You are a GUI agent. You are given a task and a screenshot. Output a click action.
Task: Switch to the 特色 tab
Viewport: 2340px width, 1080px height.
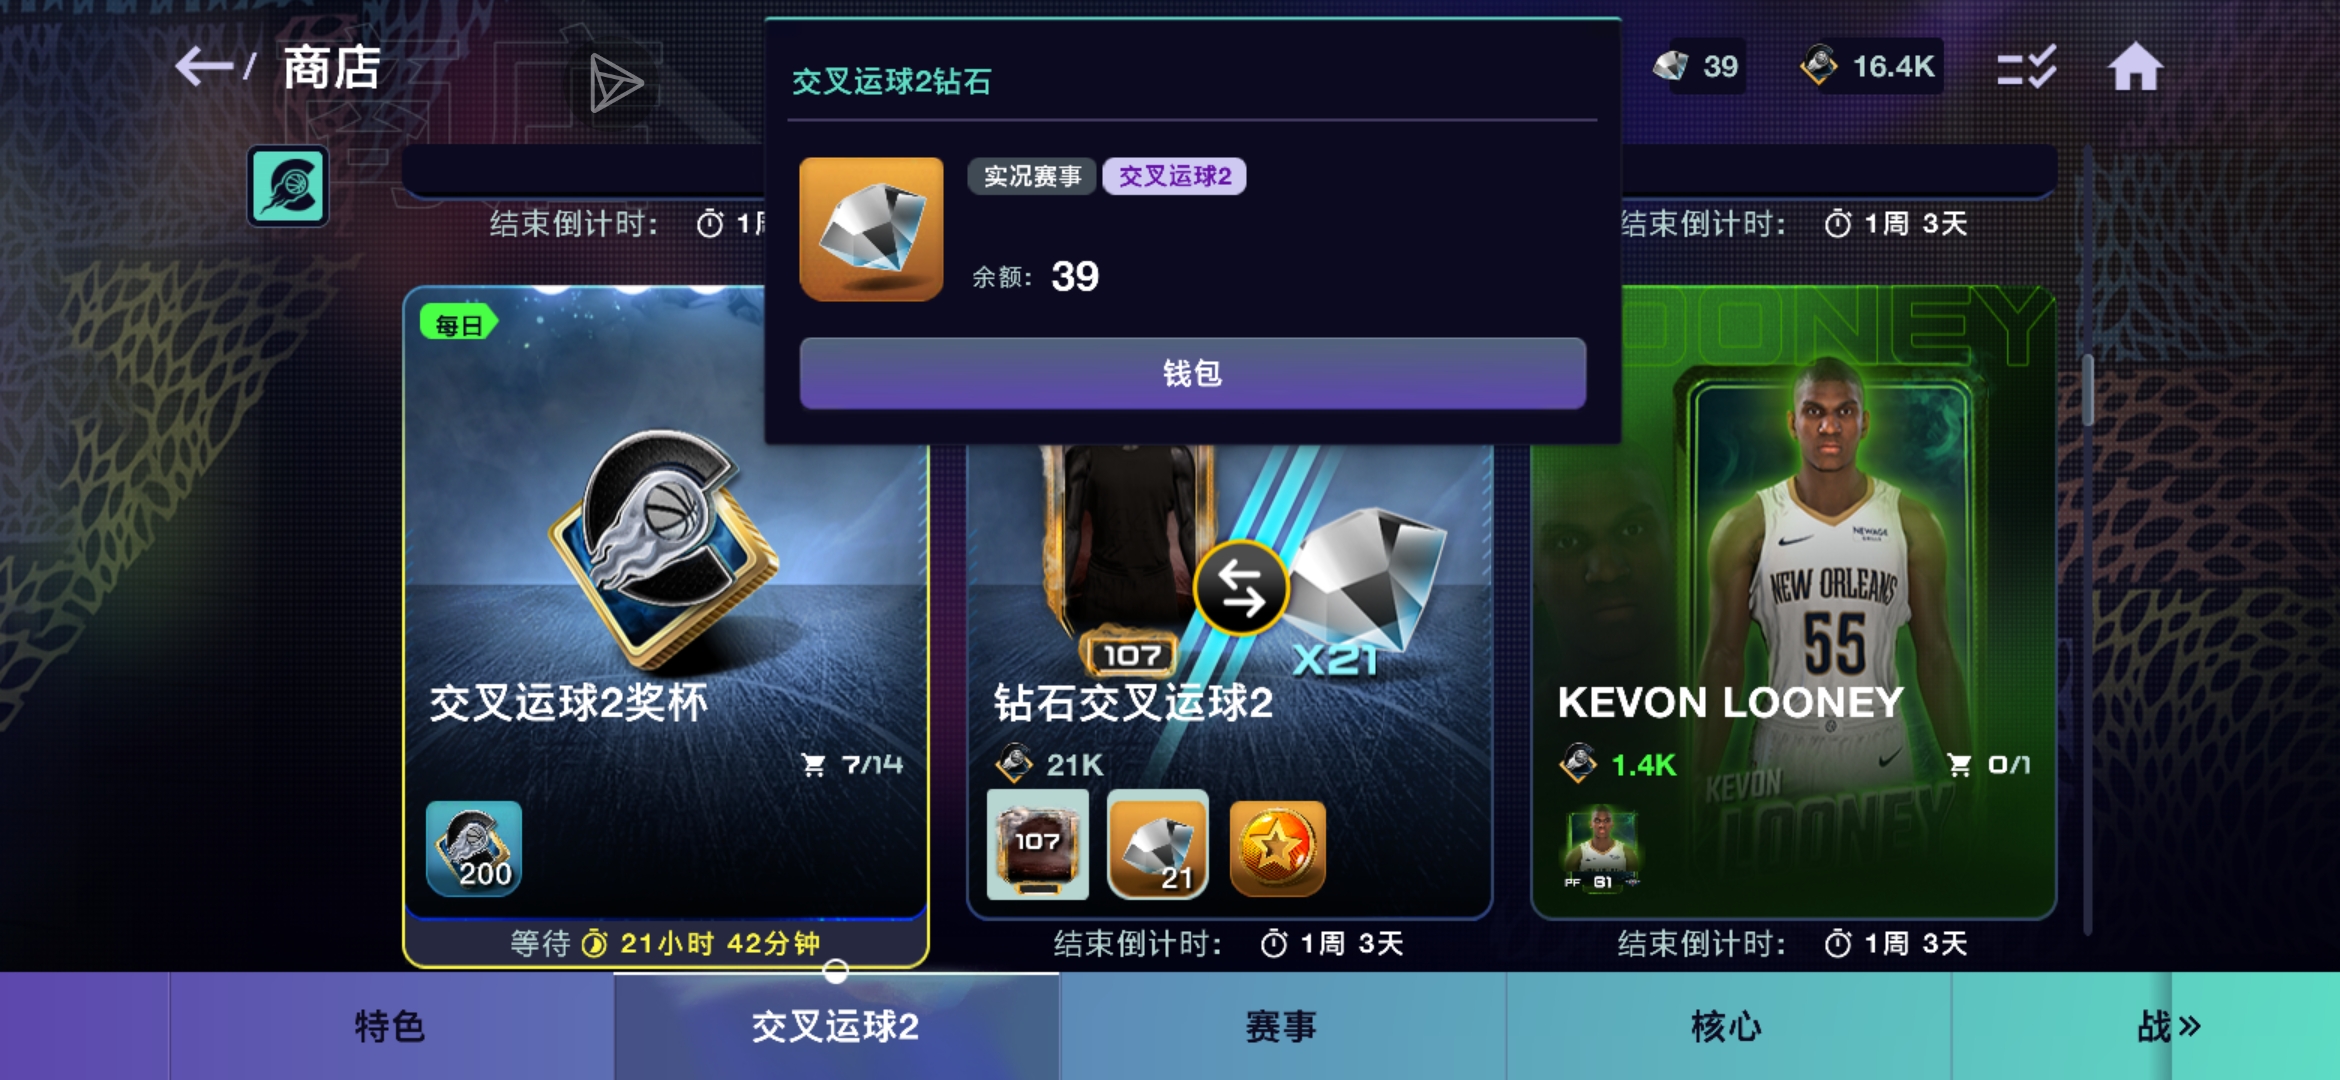click(x=391, y=1026)
